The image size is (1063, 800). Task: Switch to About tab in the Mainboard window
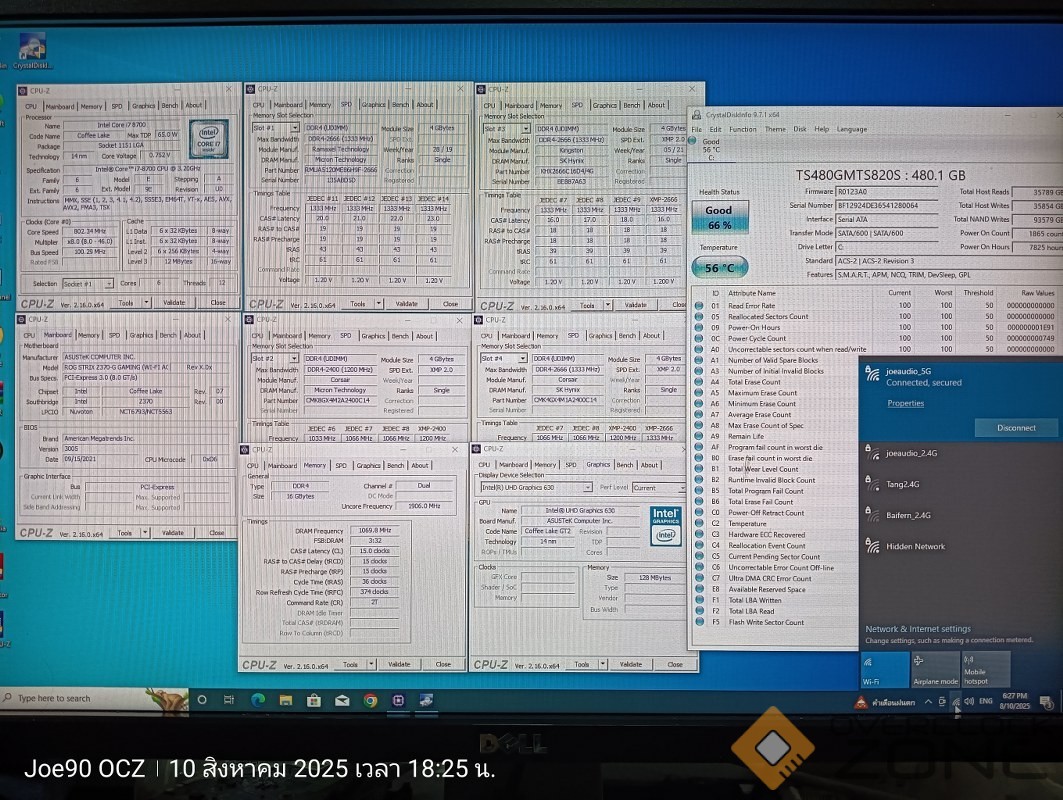coord(193,335)
